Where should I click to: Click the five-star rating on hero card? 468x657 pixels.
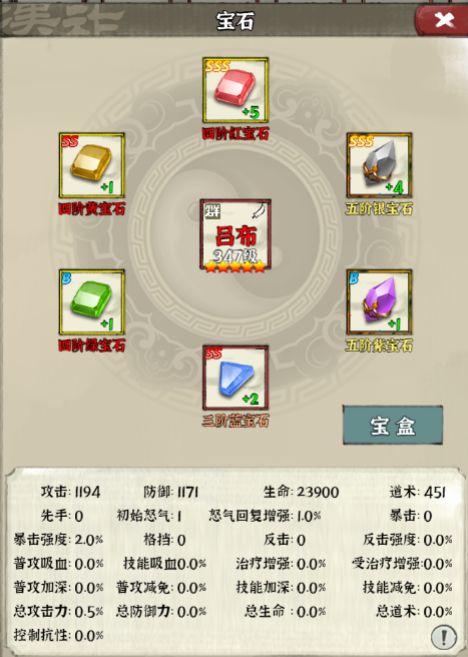[235, 266]
